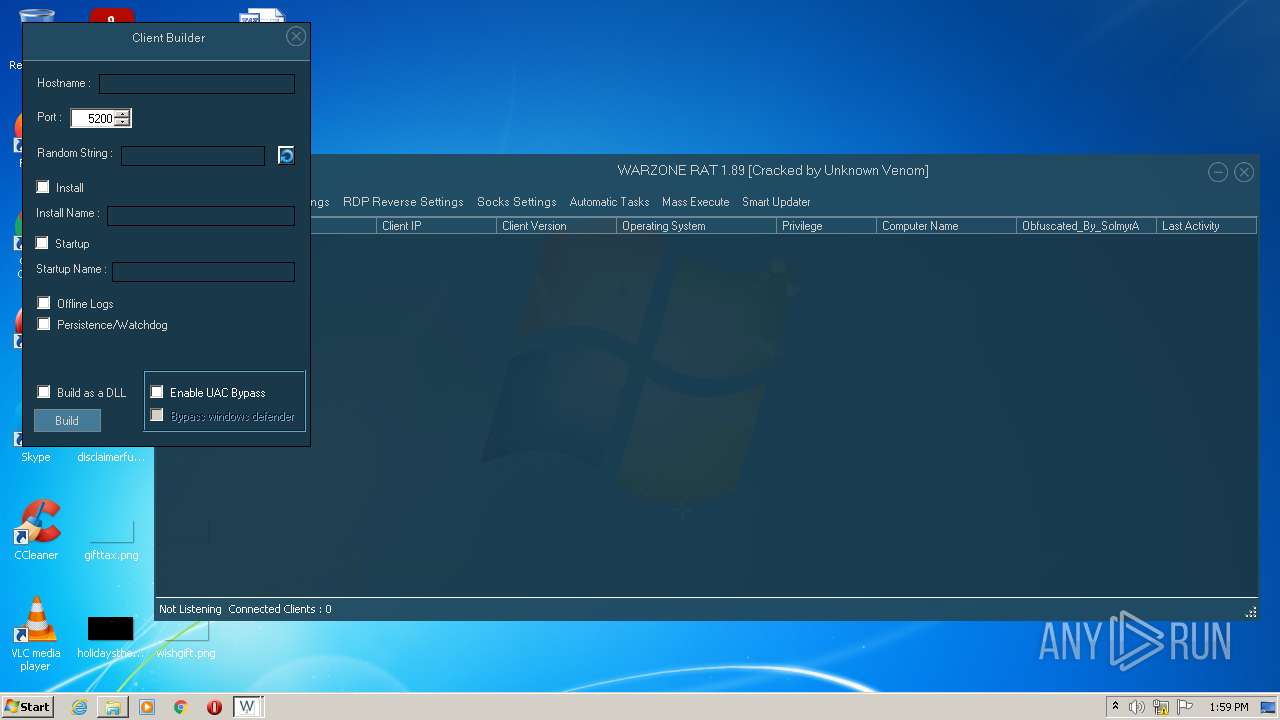Screen dimensions: 1280x720
Task: Tick the Enable UAC Bypass checkbox
Action: pyautogui.click(x=157, y=392)
